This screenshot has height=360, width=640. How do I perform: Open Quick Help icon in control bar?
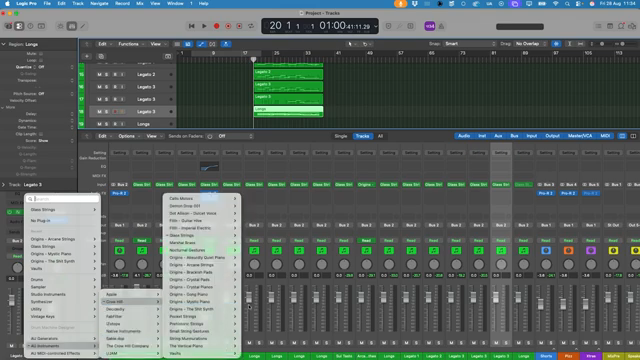(x=30, y=26)
